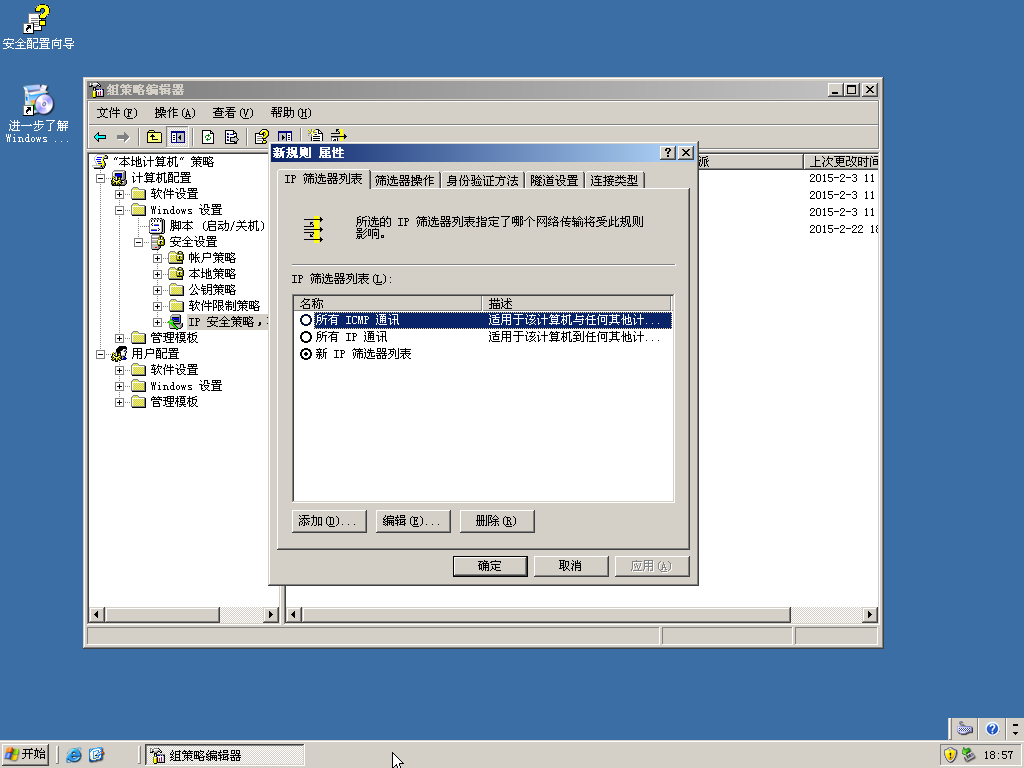Click the User Configuration node icon
This screenshot has width=1024, height=768.
119,353
